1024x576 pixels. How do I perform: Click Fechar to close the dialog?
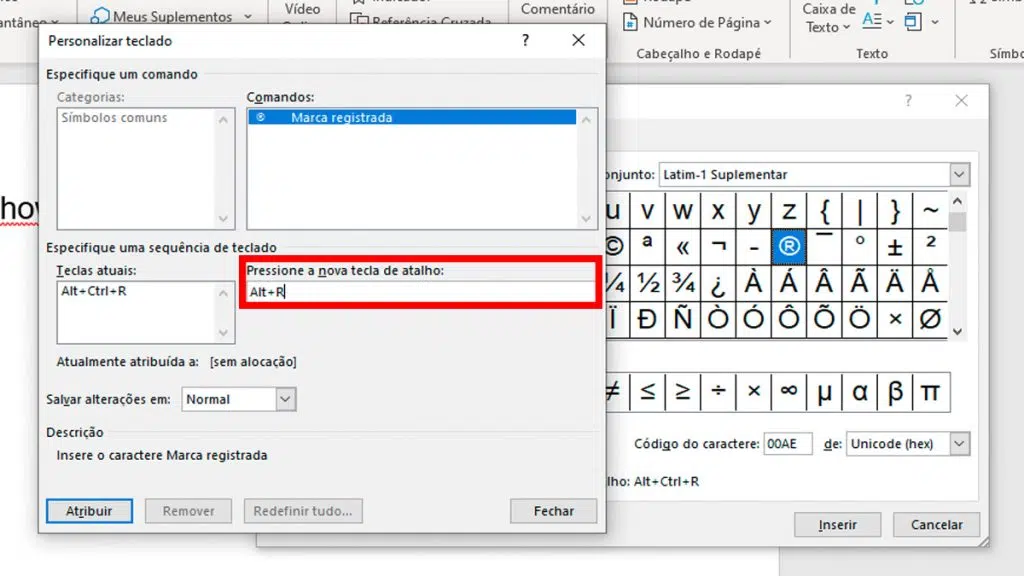point(553,511)
